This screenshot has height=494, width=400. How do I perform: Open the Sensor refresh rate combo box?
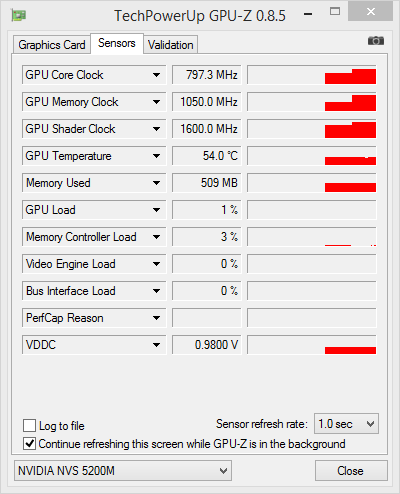[x=346, y=424]
